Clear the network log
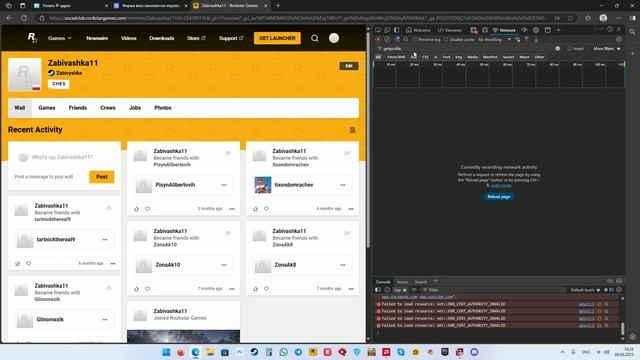The width and height of the screenshot is (640, 360). (x=387, y=40)
